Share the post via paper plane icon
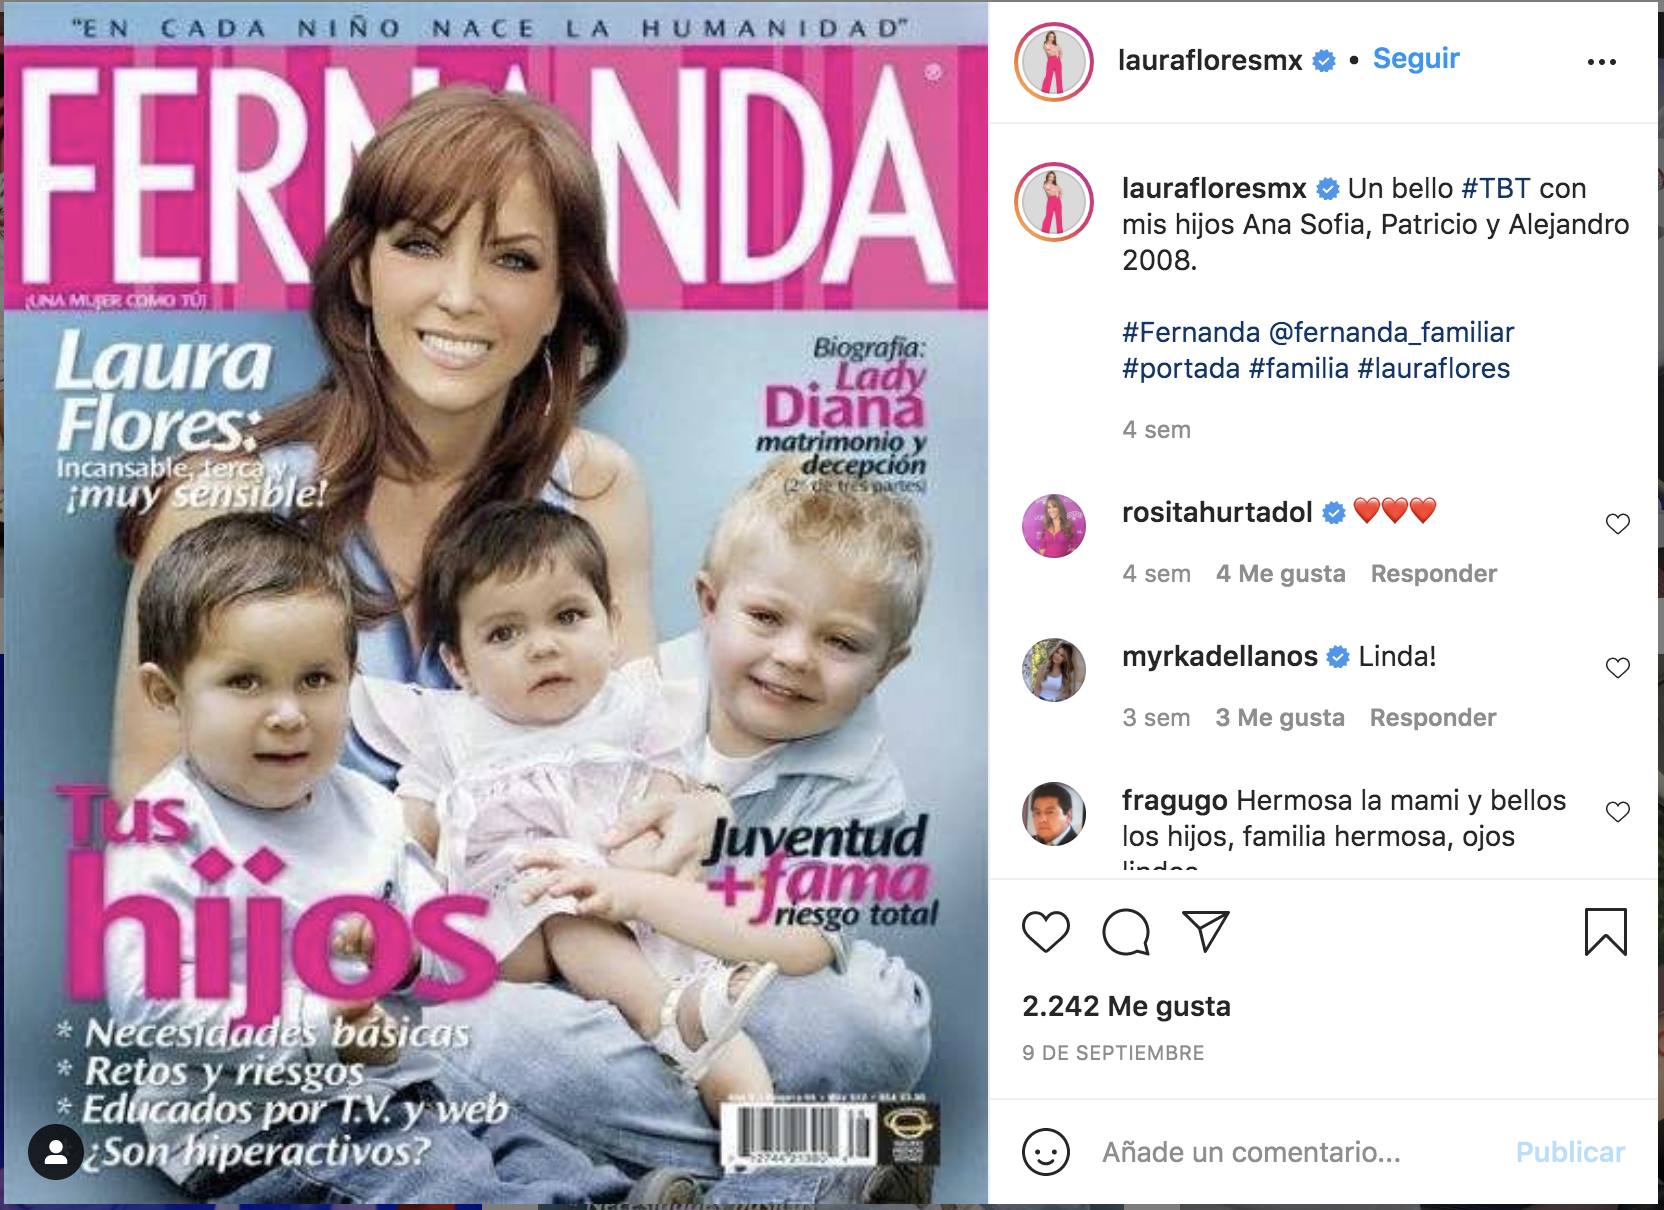 pos(1205,931)
